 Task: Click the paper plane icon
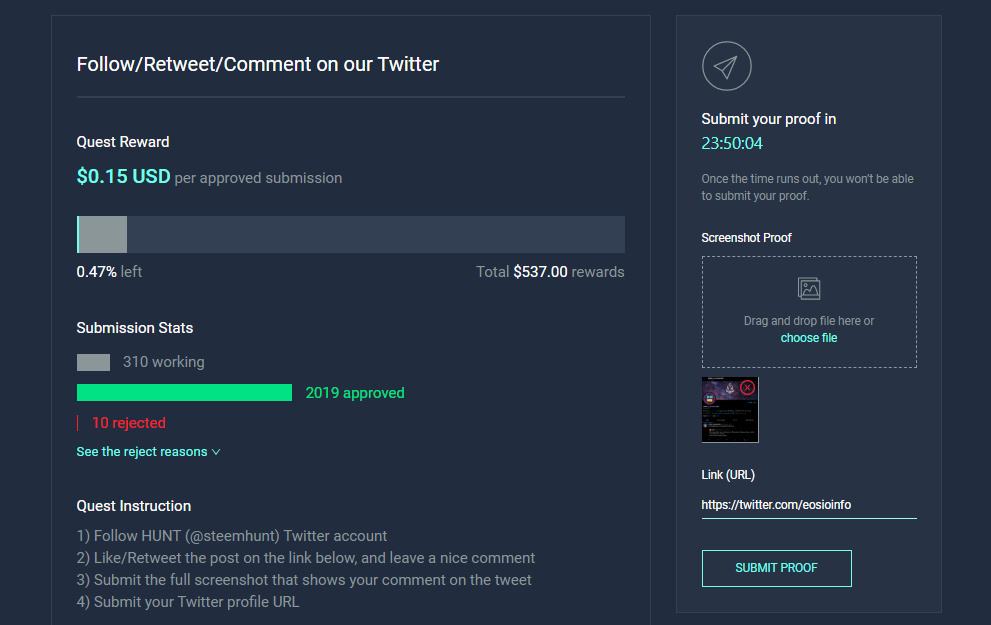pyautogui.click(x=726, y=66)
